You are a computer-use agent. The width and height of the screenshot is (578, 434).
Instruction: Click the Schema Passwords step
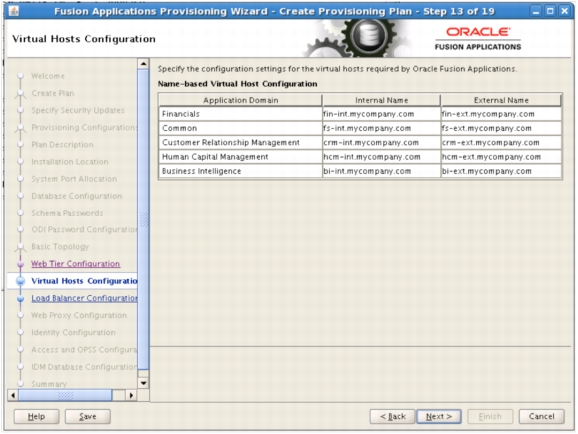[x=67, y=213]
